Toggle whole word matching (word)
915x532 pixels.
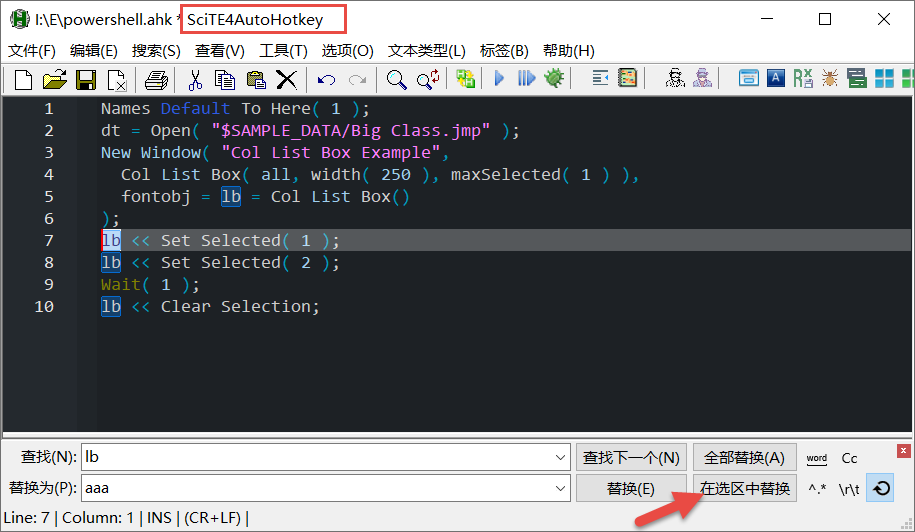click(x=816, y=458)
